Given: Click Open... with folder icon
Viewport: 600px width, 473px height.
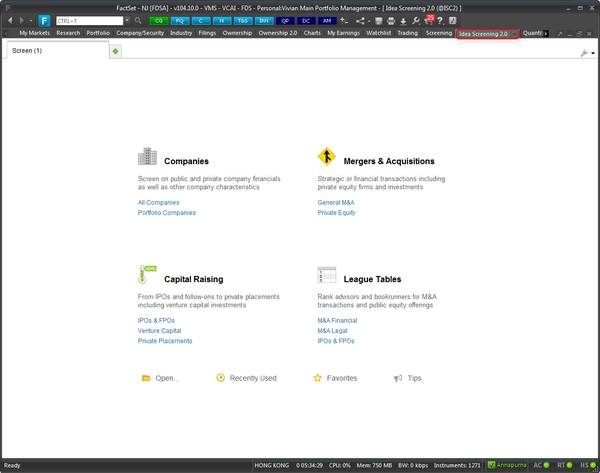Looking at the screenshot, I should point(160,378).
